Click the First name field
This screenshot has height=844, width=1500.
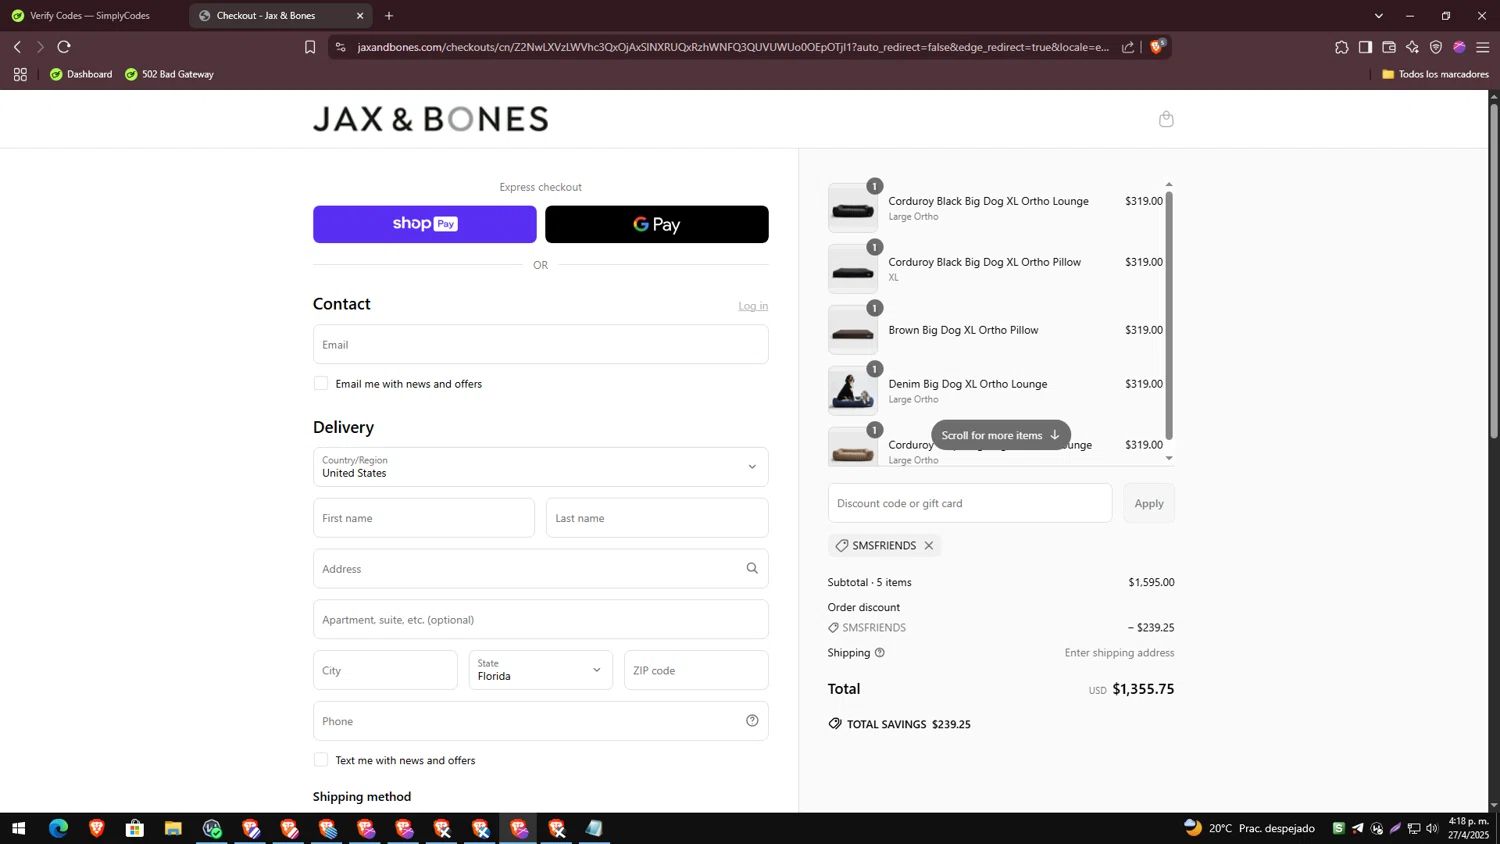424,518
